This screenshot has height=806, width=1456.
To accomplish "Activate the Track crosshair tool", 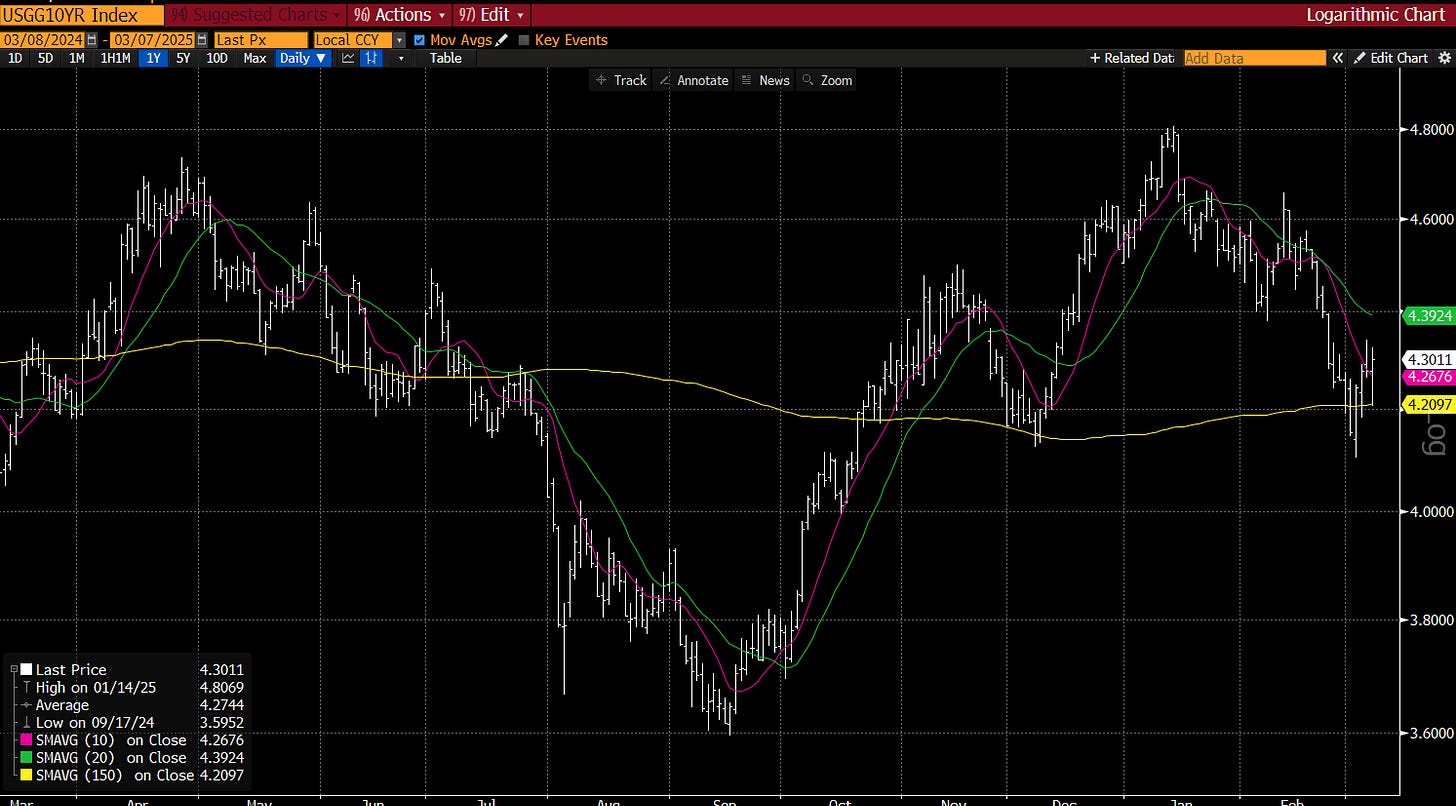I will pos(620,80).
